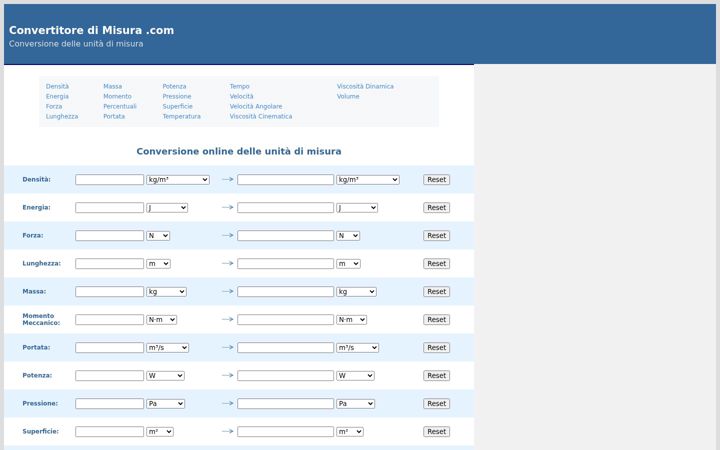Open the Pressione category link
Image resolution: width=720 pixels, height=450 pixels.
[x=177, y=96]
